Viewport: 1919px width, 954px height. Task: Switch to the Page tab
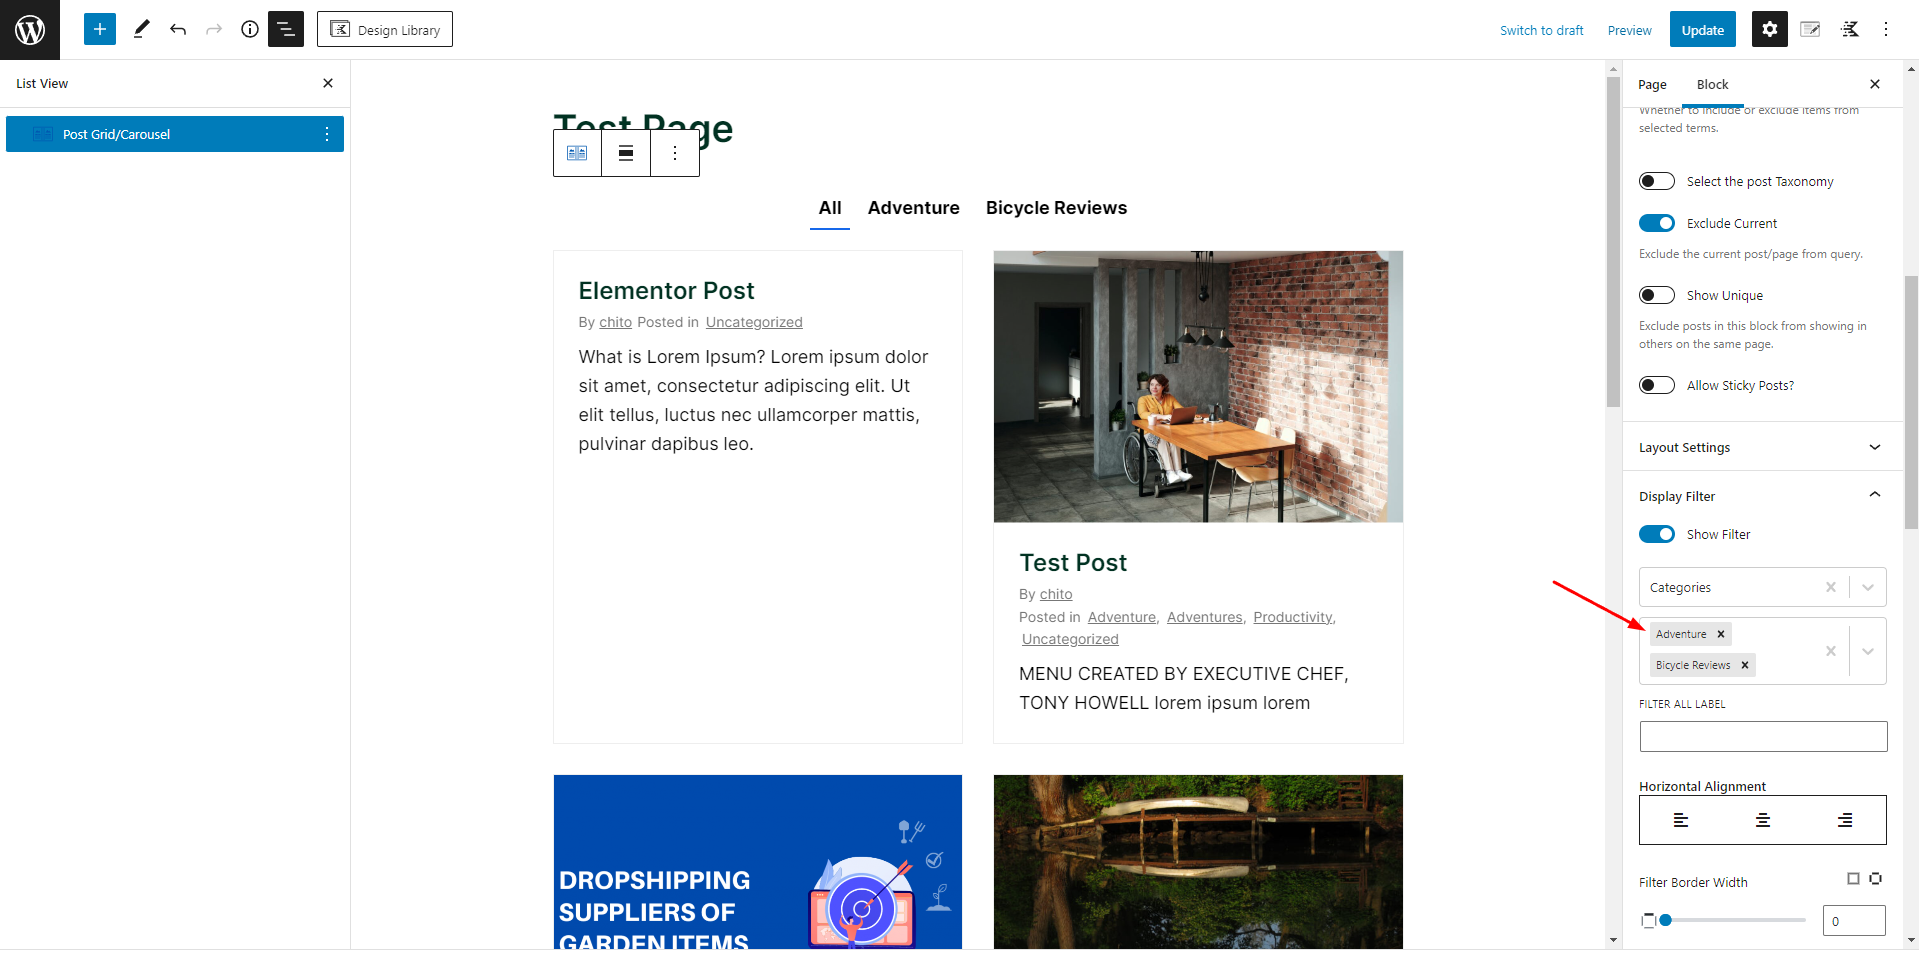1652,84
